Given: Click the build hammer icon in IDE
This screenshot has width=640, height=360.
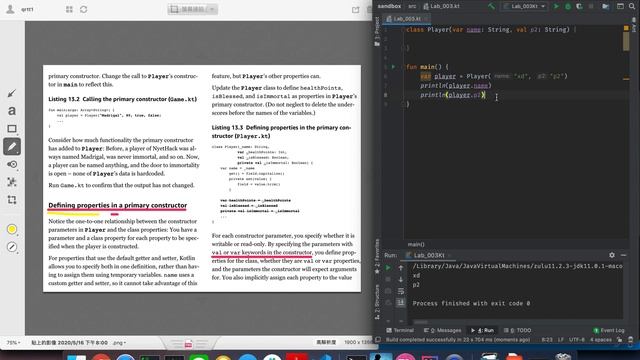Looking at the screenshot, I should pyautogui.click(x=491, y=6).
